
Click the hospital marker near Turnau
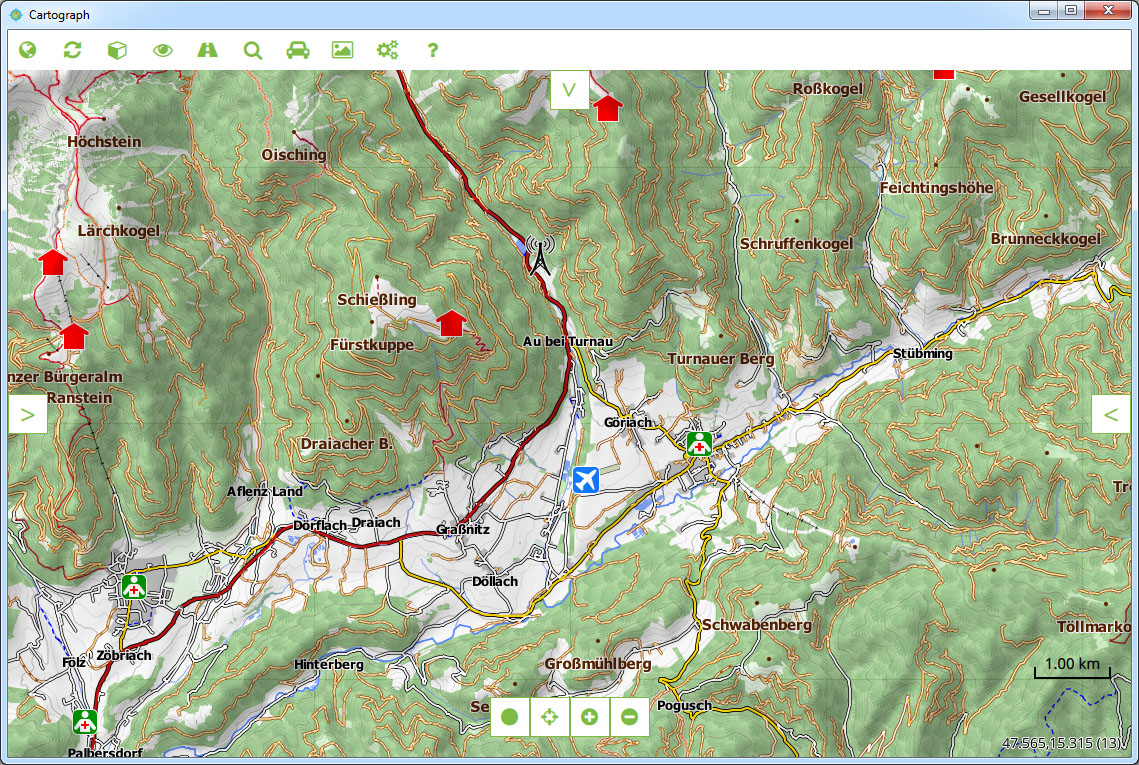(x=699, y=443)
